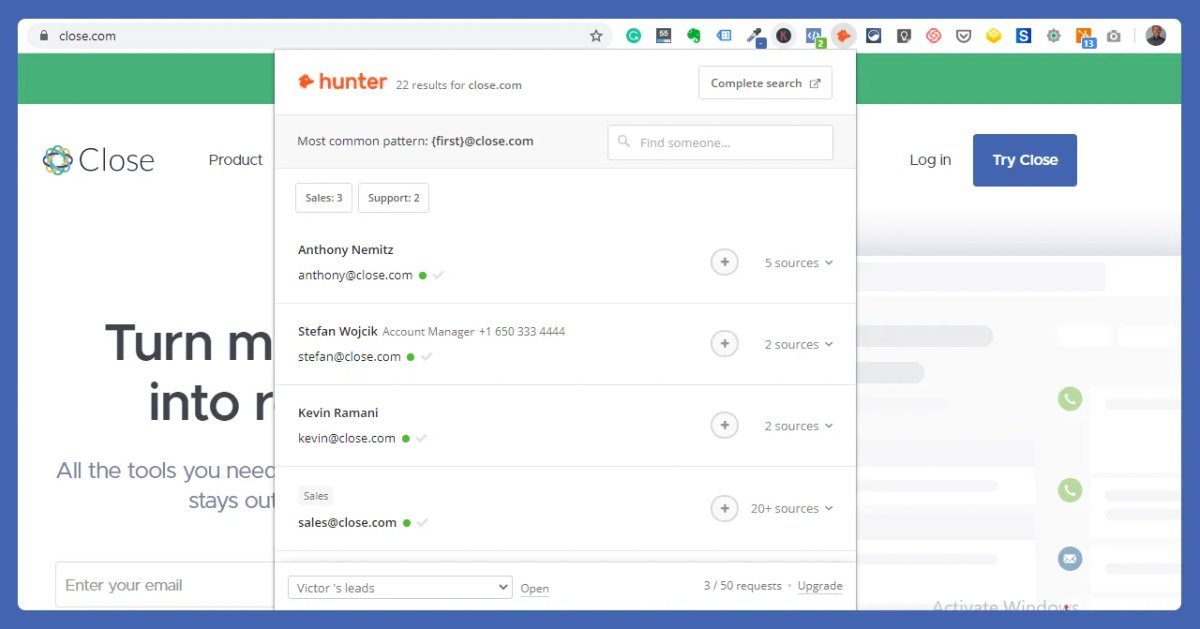Click the Hunter extension icon in toolbar
Image resolution: width=1200 pixels, height=629 pixels.
click(844, 36)
